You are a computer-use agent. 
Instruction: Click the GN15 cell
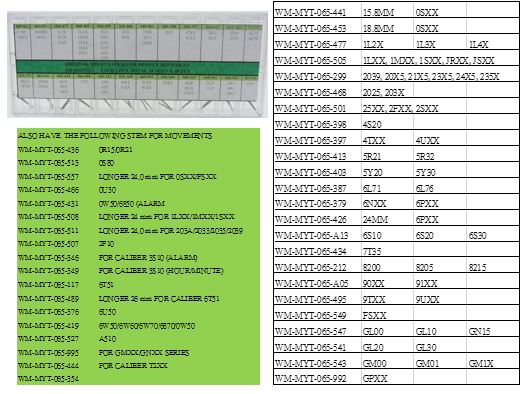[493, 329]
